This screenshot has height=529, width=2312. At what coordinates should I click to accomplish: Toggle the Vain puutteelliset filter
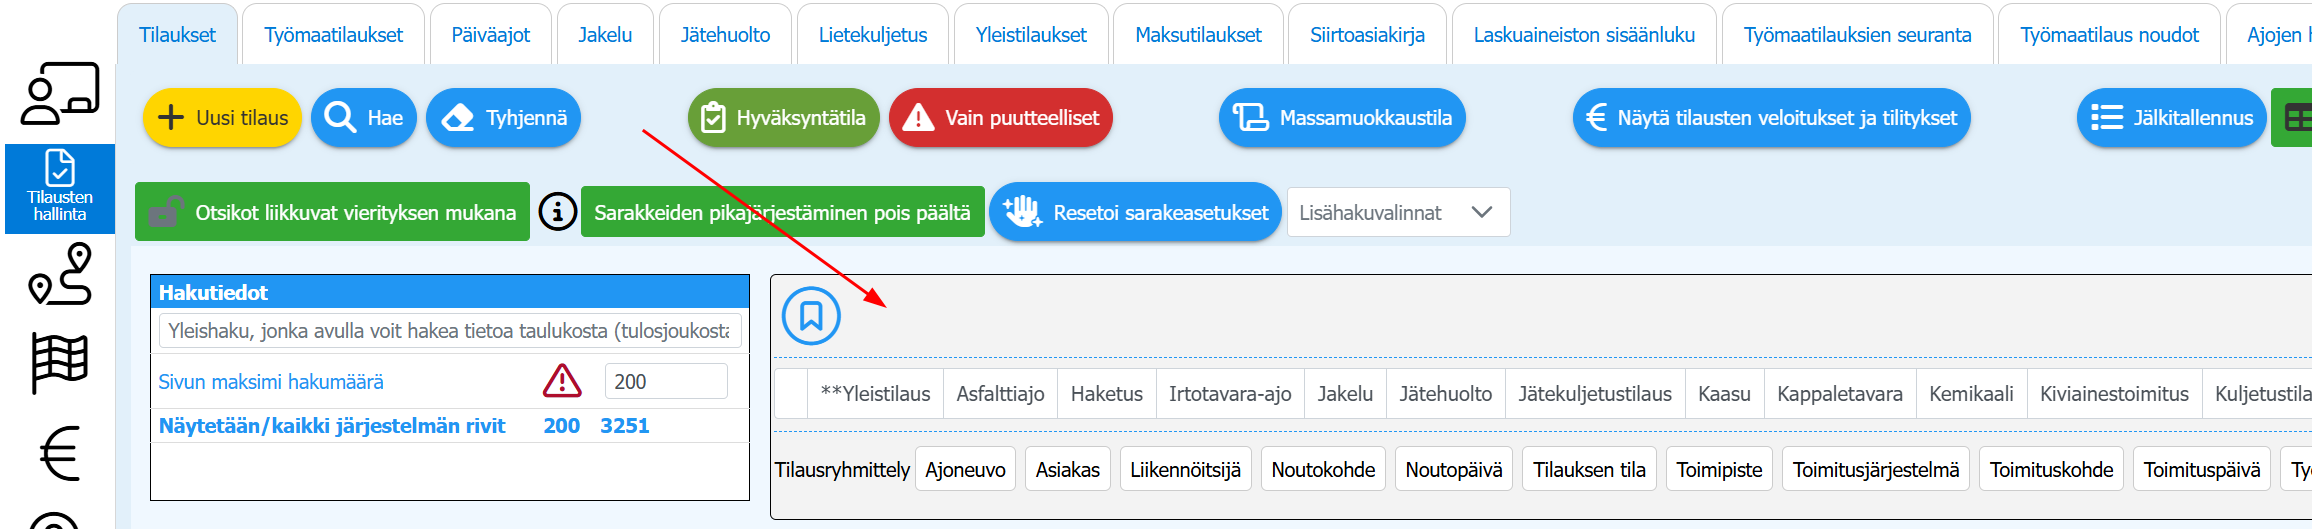pyautogui.click(x=1000, y=118)
